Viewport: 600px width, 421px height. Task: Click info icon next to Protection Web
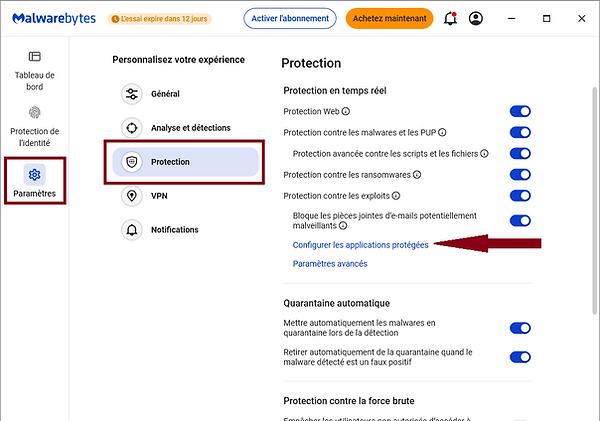pos(346,111)
